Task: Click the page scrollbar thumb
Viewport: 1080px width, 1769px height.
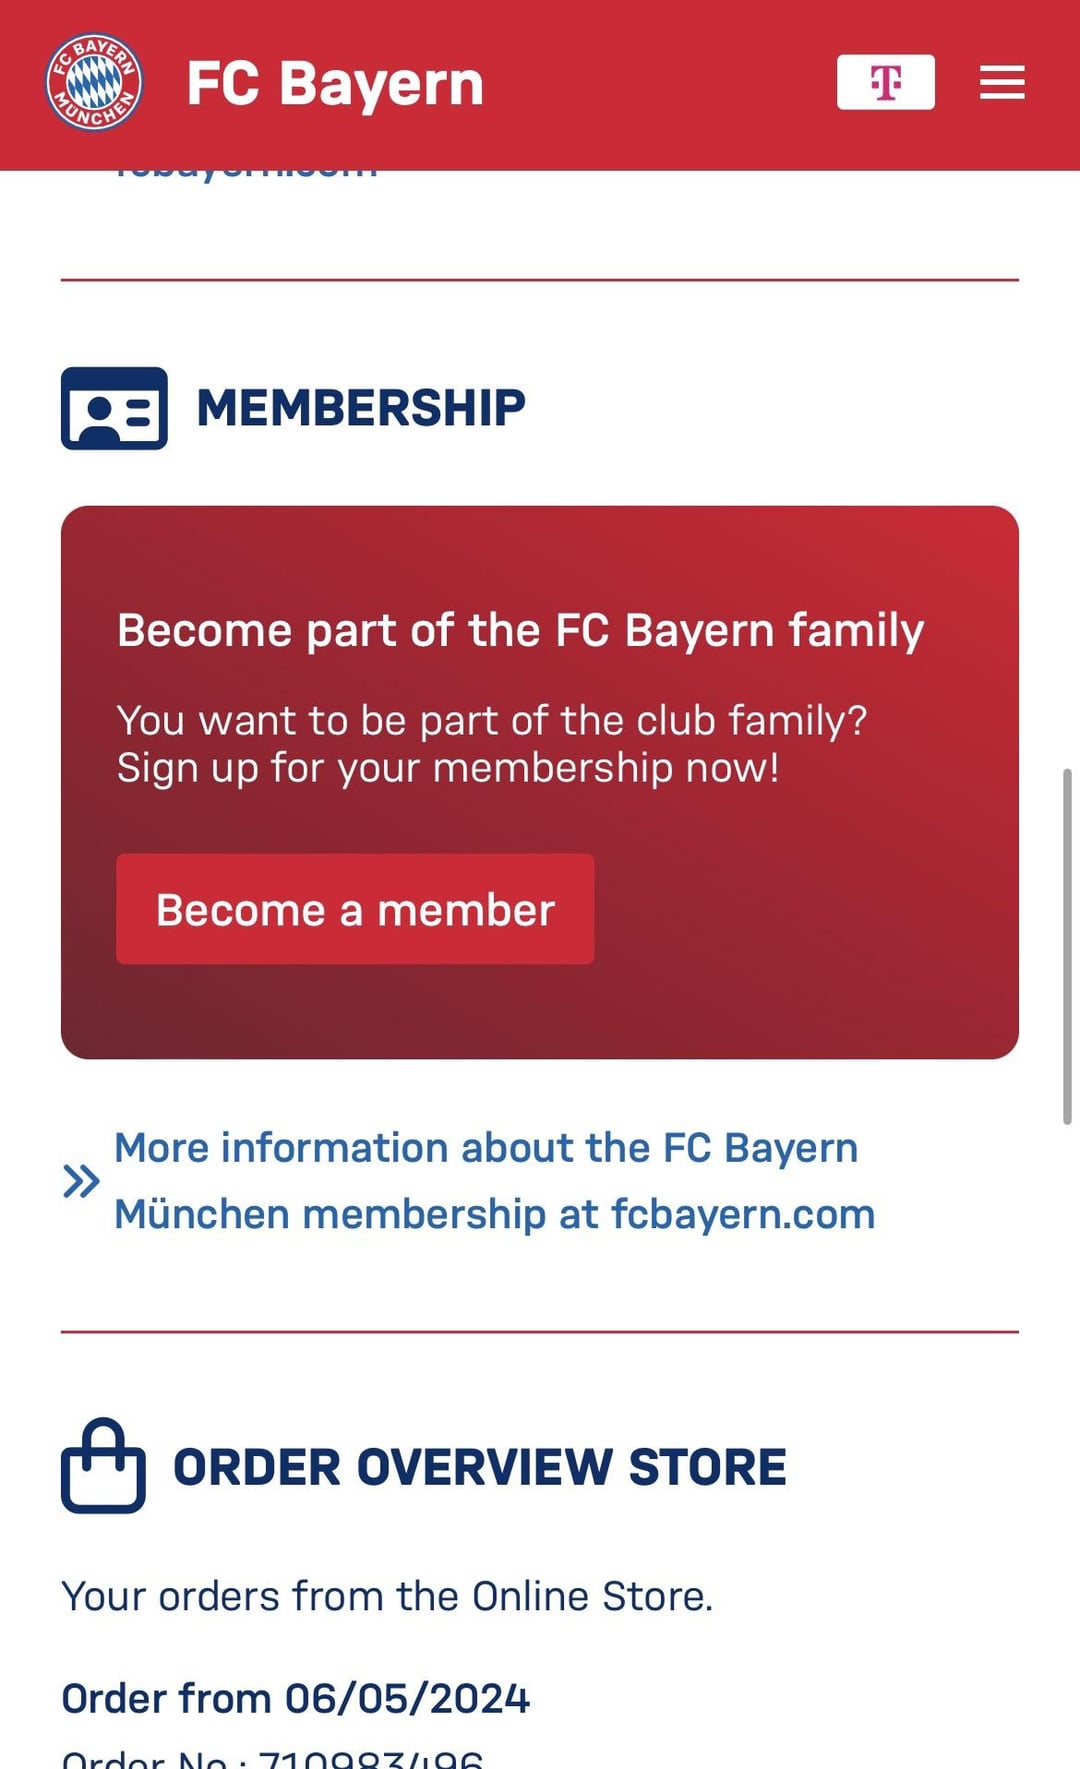Action: pyautogui.click(x=1067, y=946)
